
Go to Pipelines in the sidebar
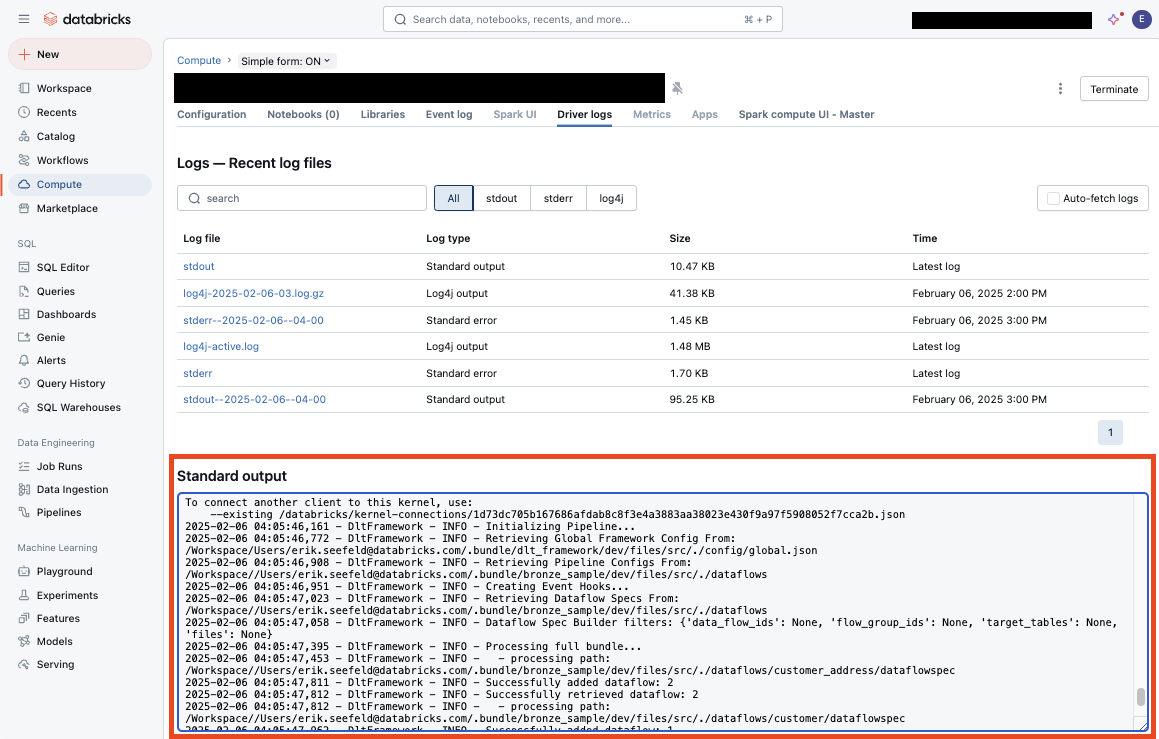point(59,512)
